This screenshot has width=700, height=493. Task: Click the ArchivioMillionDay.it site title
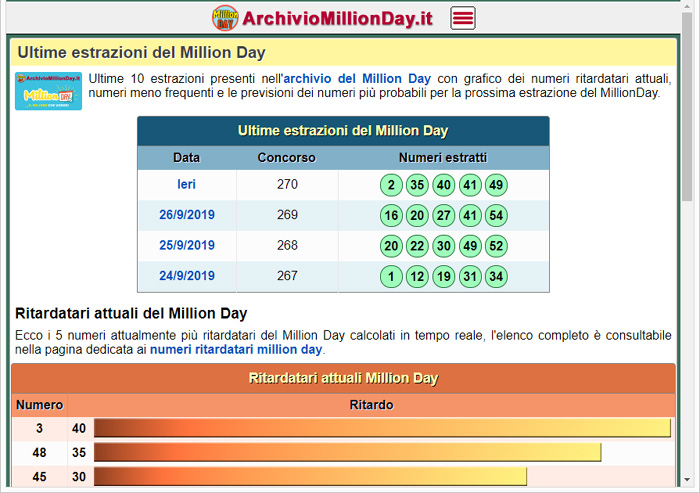pyautogui.click(x=338, y=18)
